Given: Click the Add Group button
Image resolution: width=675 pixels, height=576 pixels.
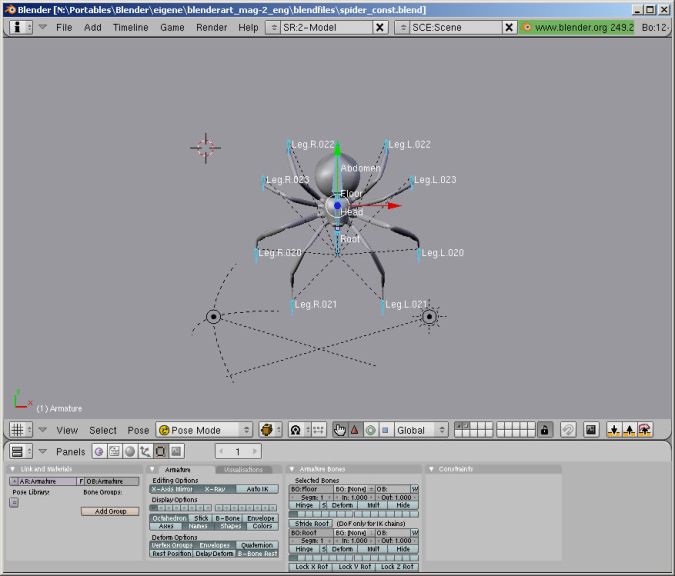Looking at the screenshot, I should click(110, 511).
